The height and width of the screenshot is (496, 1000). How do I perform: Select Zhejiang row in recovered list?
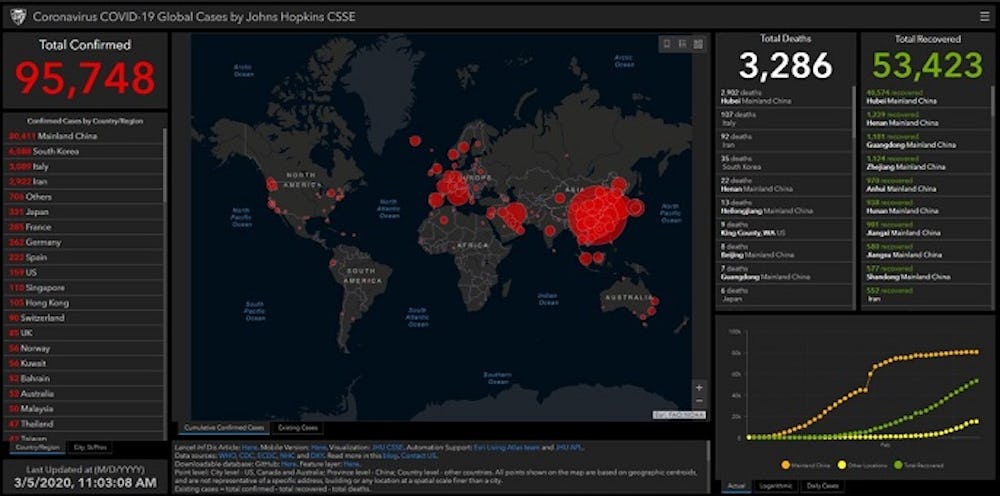pyautogui.click(x=926, y=163)
